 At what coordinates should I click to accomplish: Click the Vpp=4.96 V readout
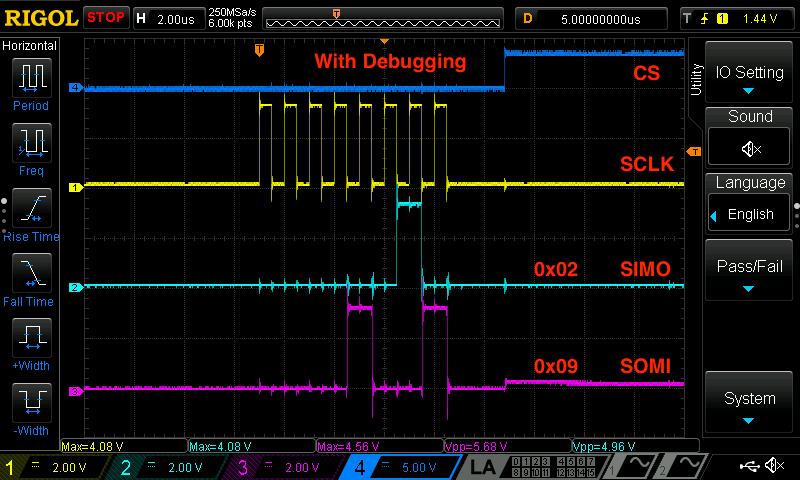[603, 447]
